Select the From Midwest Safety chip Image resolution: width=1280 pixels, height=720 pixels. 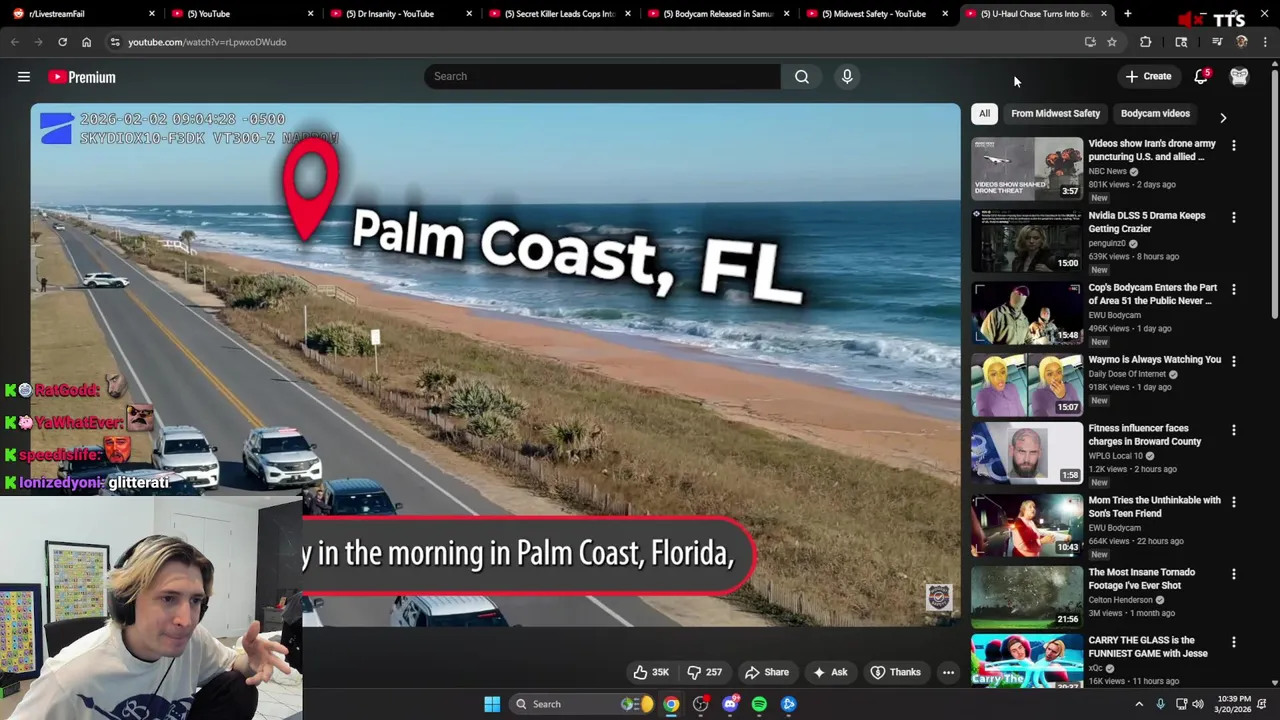[1055, 113]
